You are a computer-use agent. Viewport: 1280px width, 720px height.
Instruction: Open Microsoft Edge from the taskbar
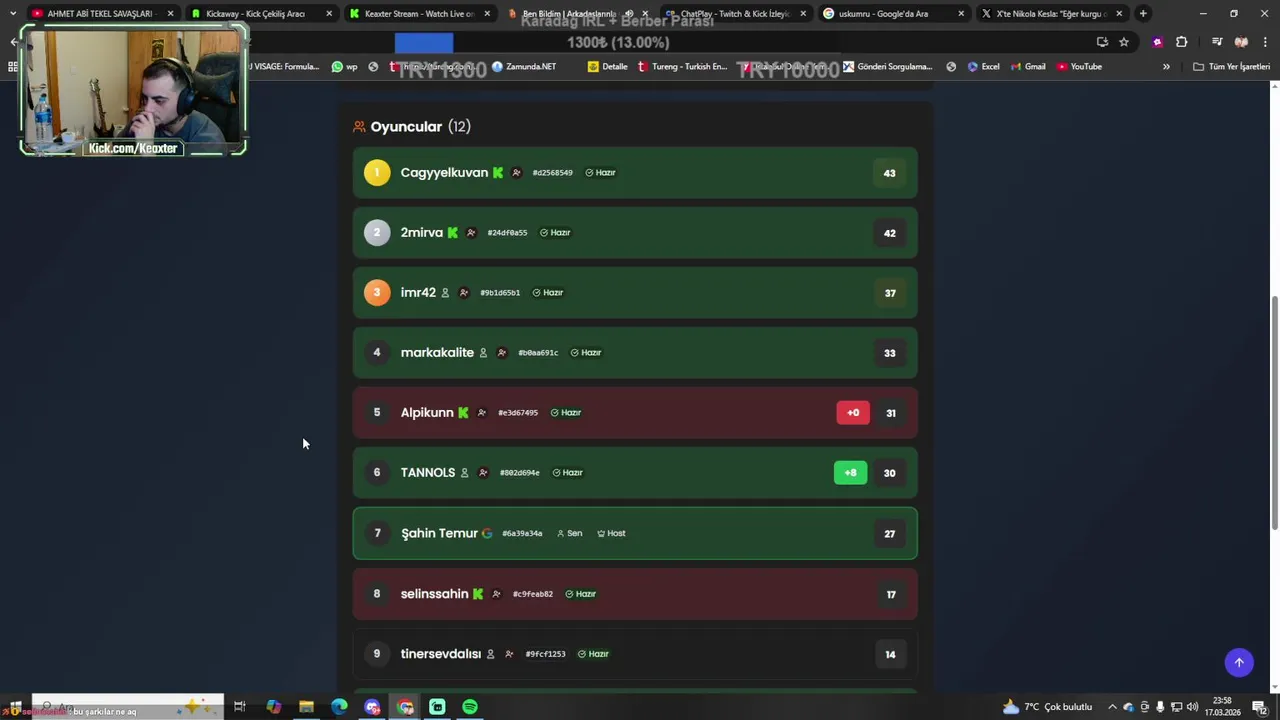tap(339, 707)
